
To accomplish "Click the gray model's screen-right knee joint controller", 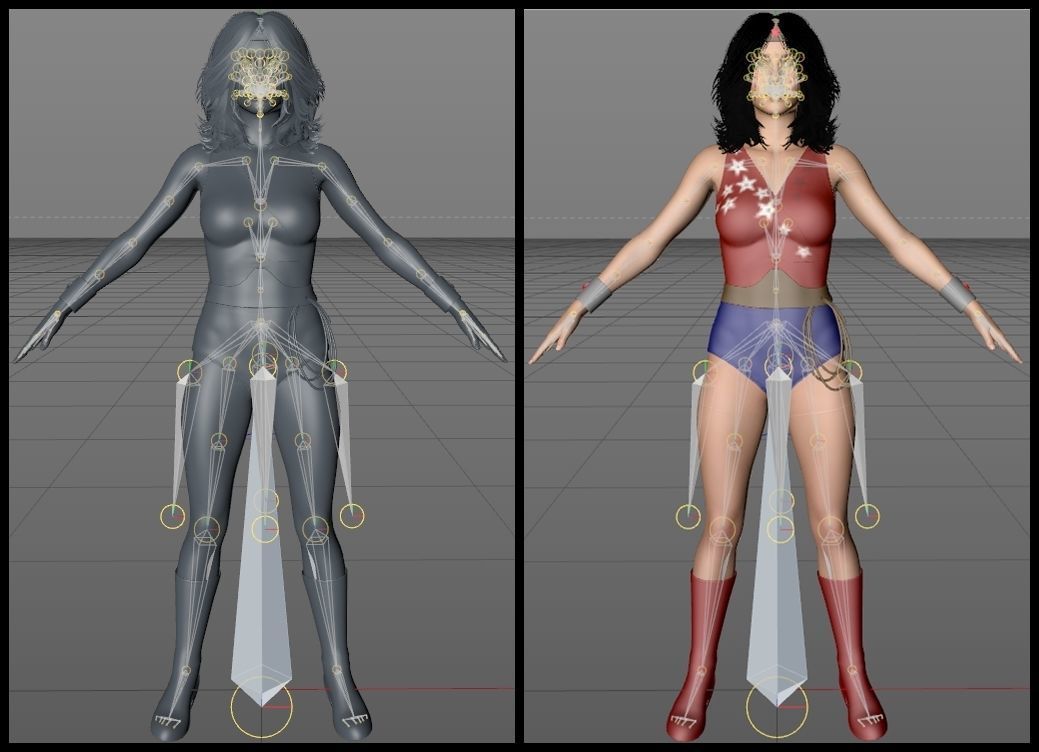I will coord(316,529).
